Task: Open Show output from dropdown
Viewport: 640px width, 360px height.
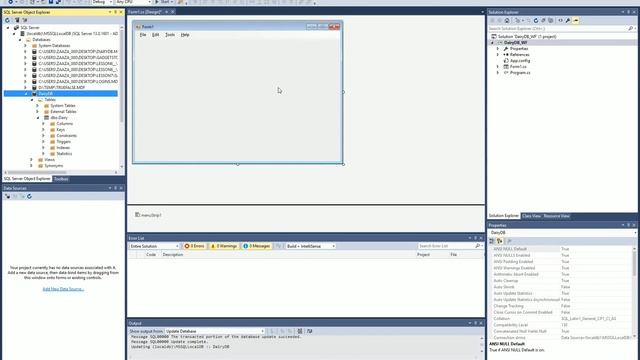Action: 214,331
